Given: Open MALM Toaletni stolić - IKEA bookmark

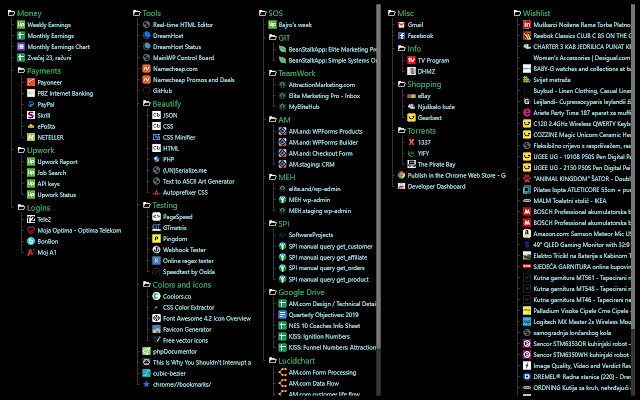Looking at the screenshot, I should (570, 201).
